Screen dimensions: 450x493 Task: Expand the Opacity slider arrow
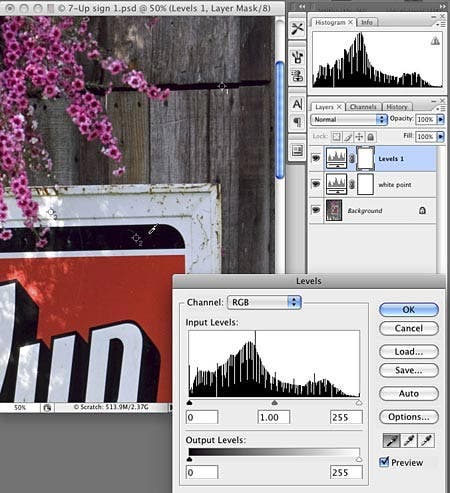pyautogui.click(x=441, y=119)
